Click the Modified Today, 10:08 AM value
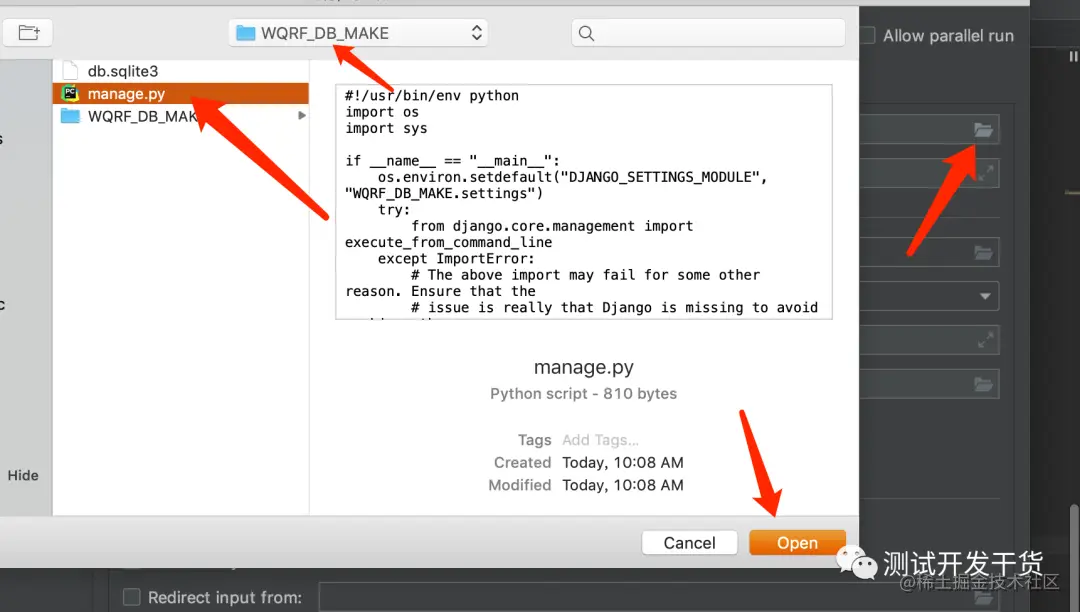The image size is (1080, 612). (x=623, y=485)
